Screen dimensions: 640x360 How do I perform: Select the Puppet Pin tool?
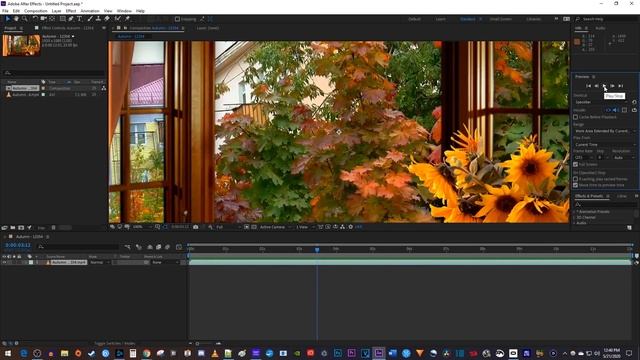click(x=127, y=19)
